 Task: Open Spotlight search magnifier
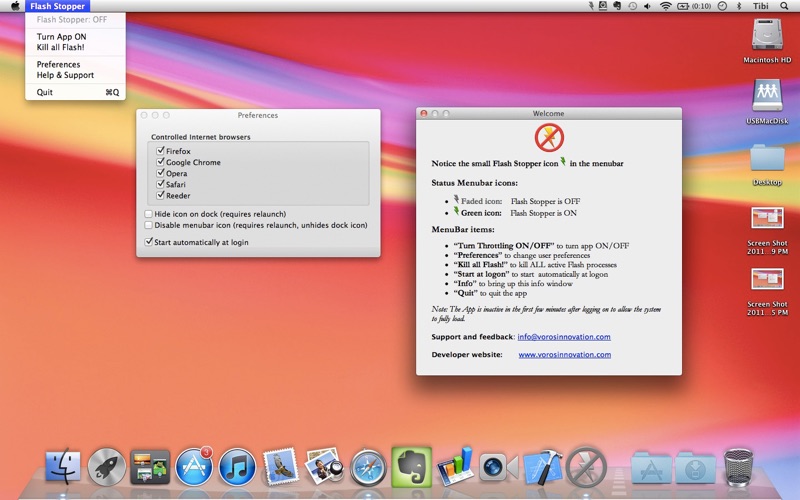coord(784,6)
